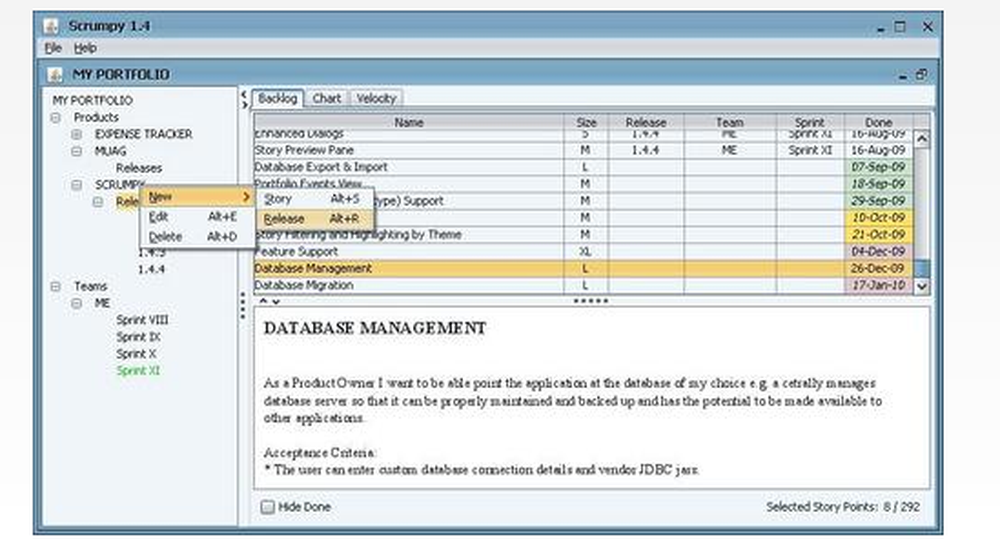Select Sprint VIII under ME
The image size is (1000, 553).
[142, 320]
